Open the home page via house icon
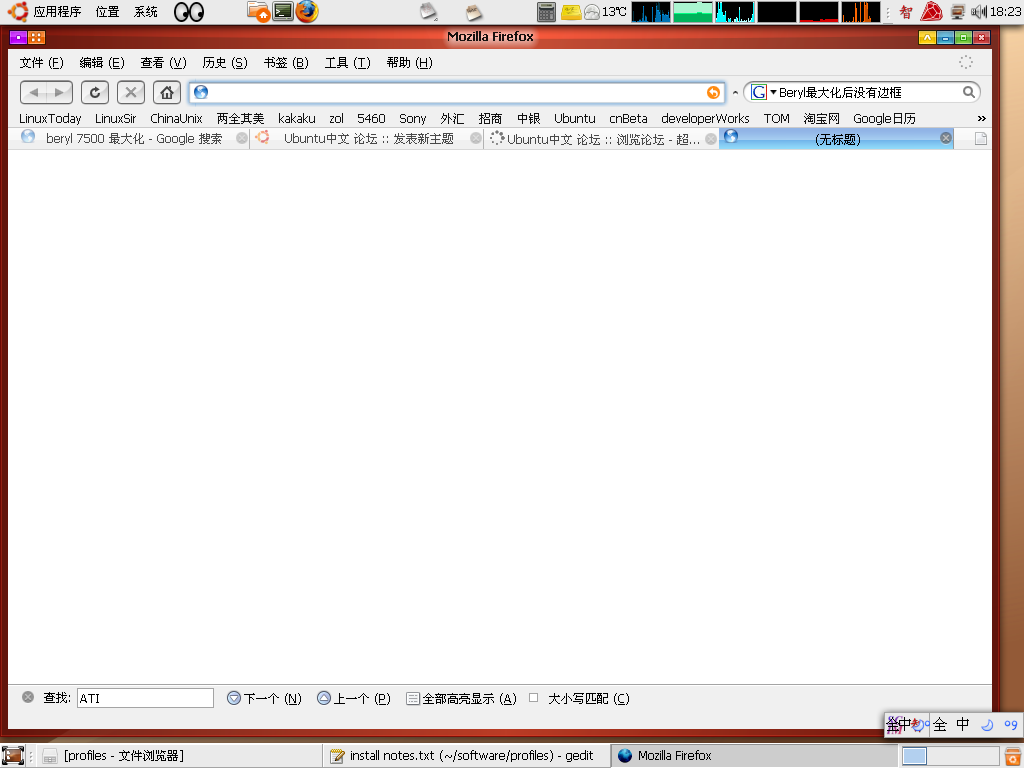This screenshot has width=1024, height=768. (167, 92)
